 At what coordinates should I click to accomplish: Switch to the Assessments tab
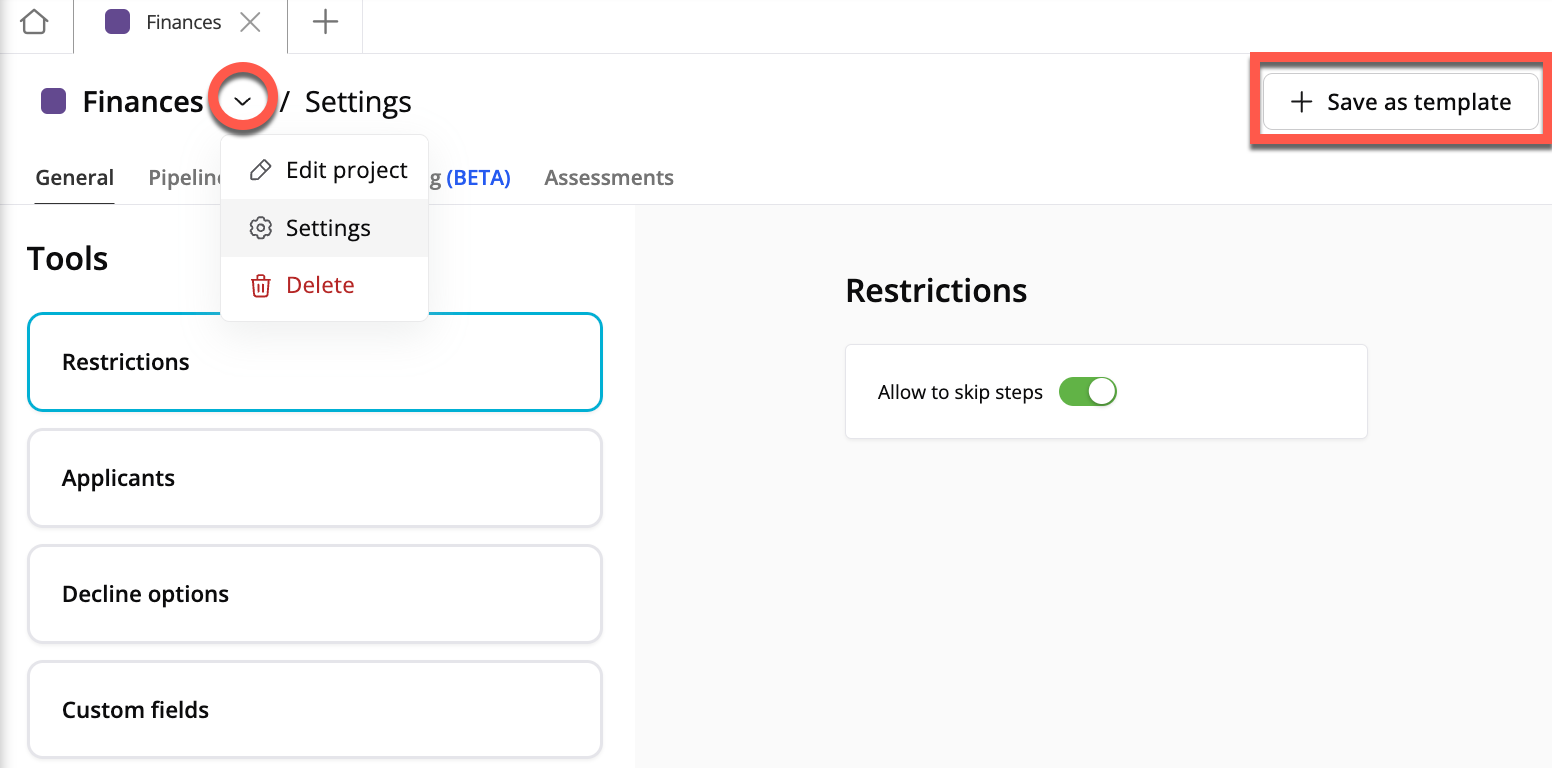[608, 178]
